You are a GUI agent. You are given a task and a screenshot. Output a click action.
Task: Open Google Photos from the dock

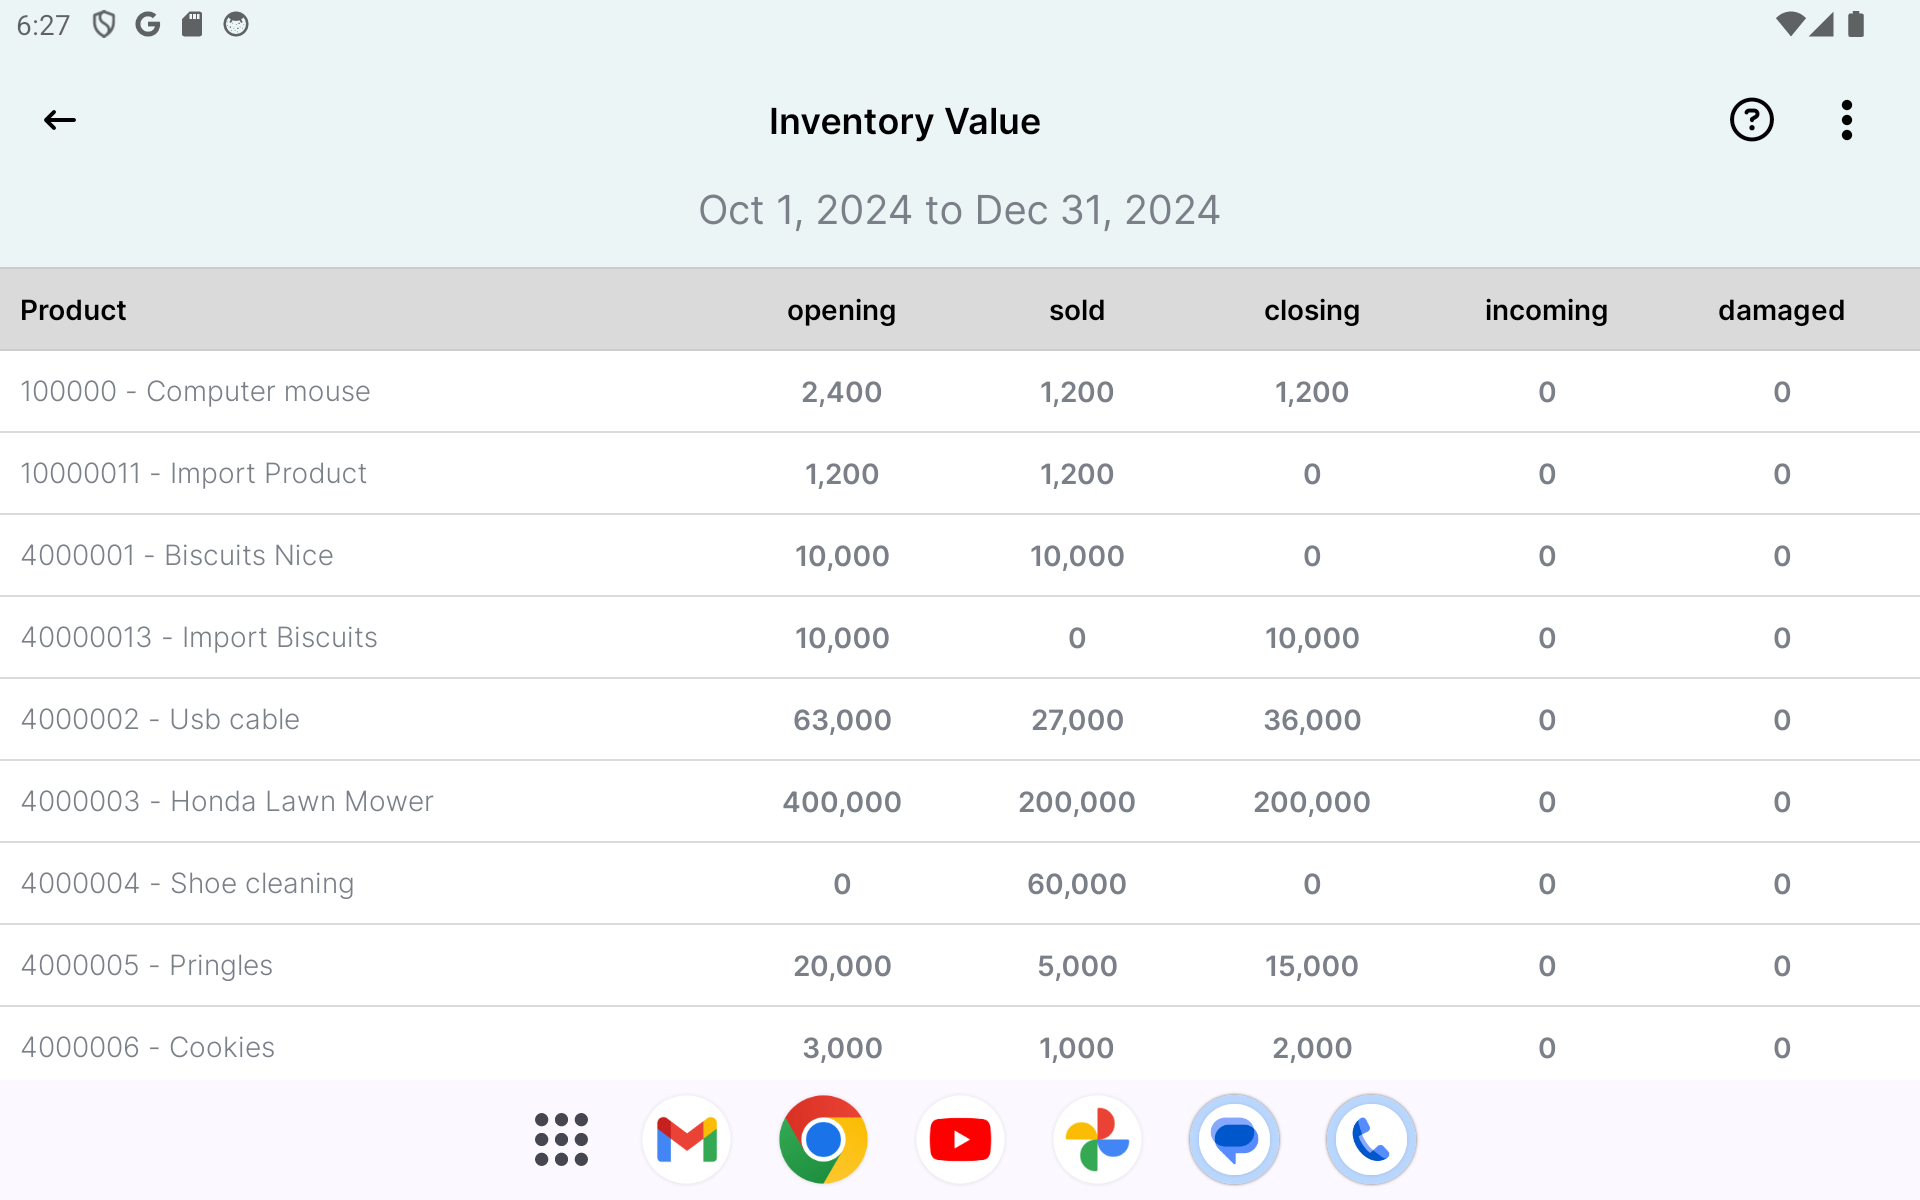[x=1097, y=1139]
